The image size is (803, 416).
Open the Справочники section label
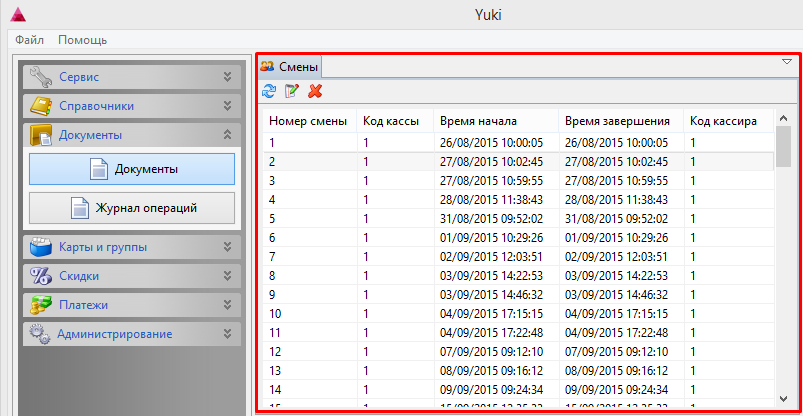click(x=97, y=106)
